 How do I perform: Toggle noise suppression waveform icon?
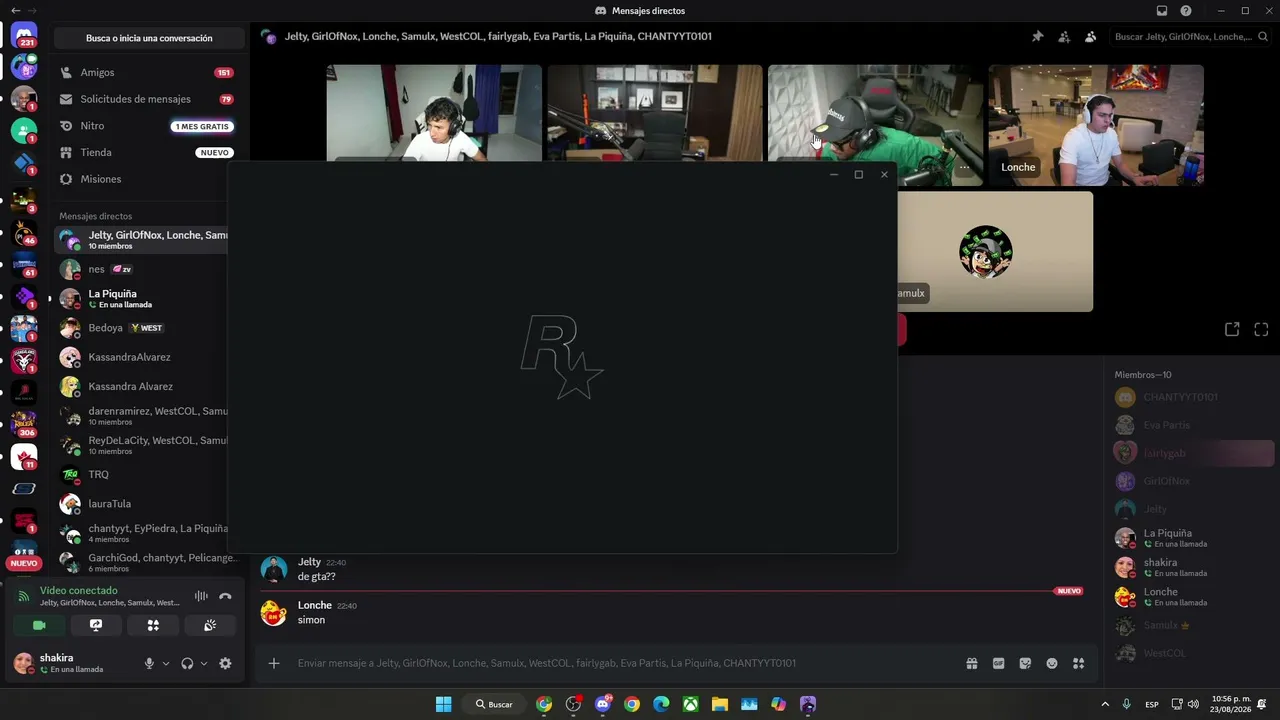201,596
